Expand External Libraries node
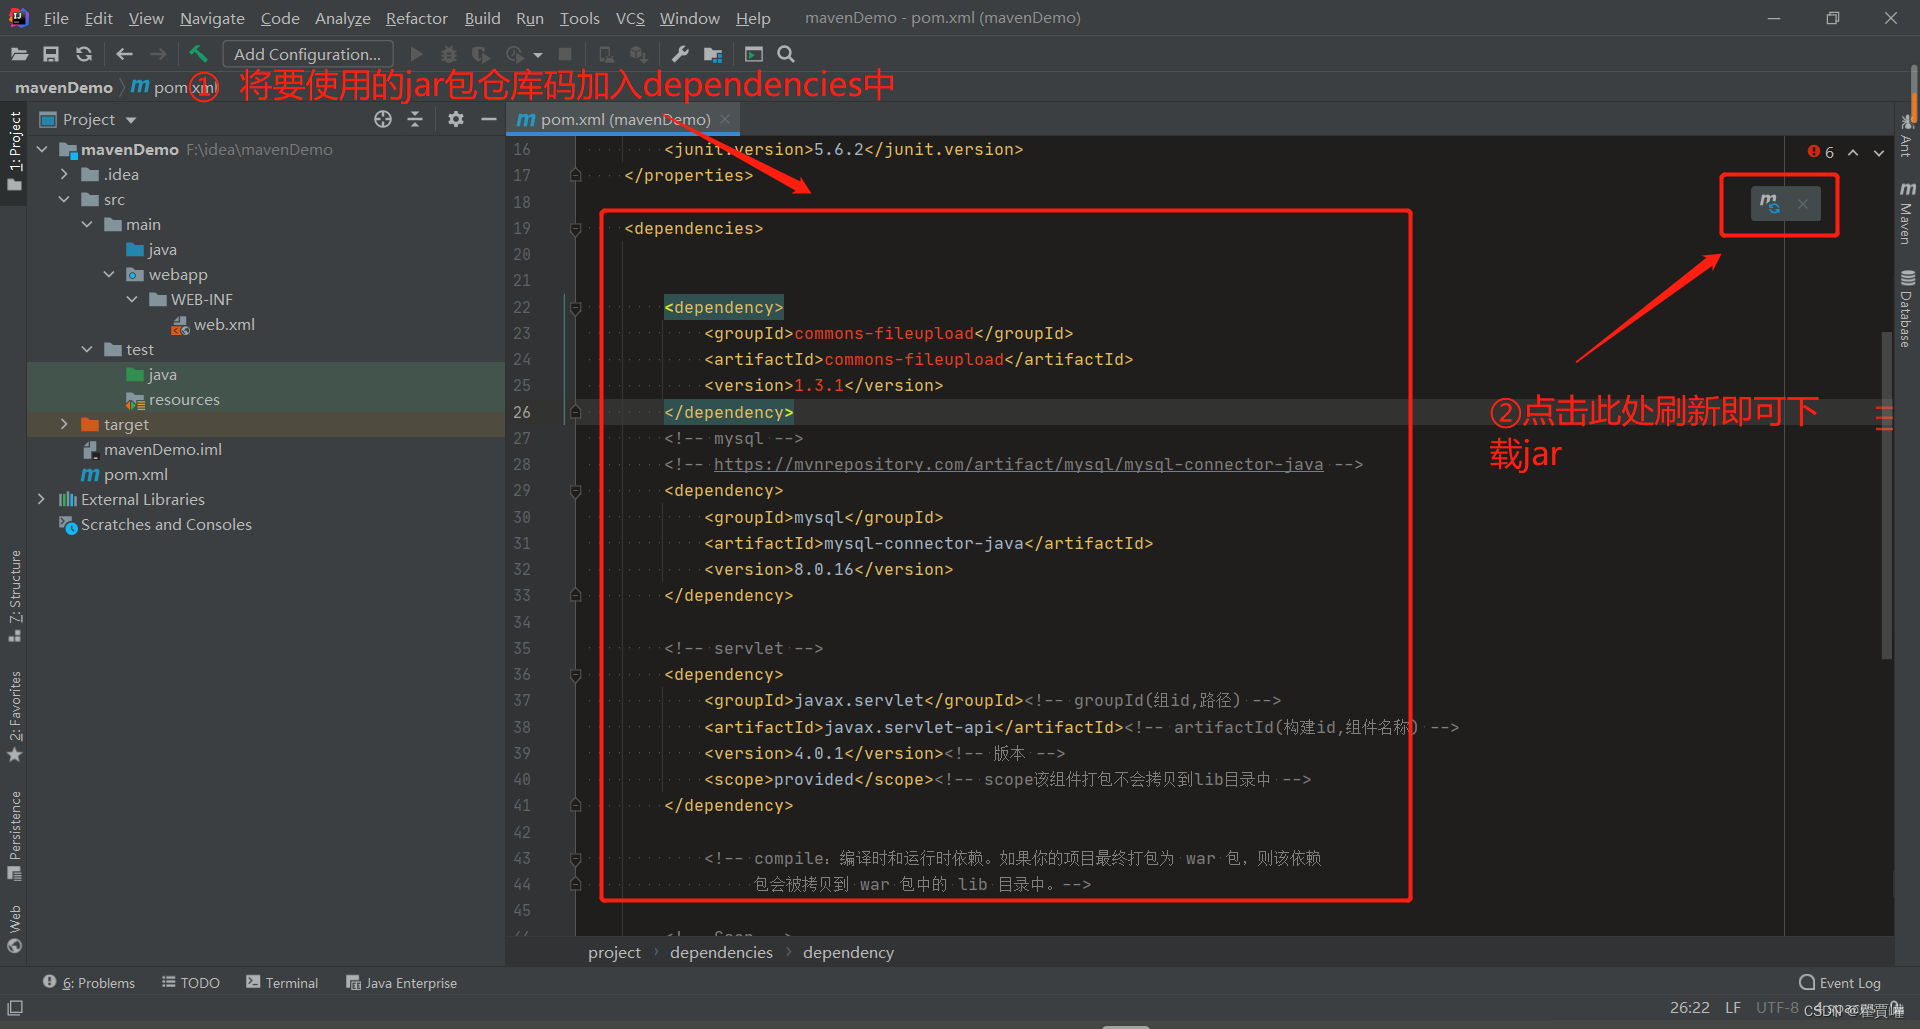Viewport: 1920px width, 1029px height. click(x=41, y=499)
